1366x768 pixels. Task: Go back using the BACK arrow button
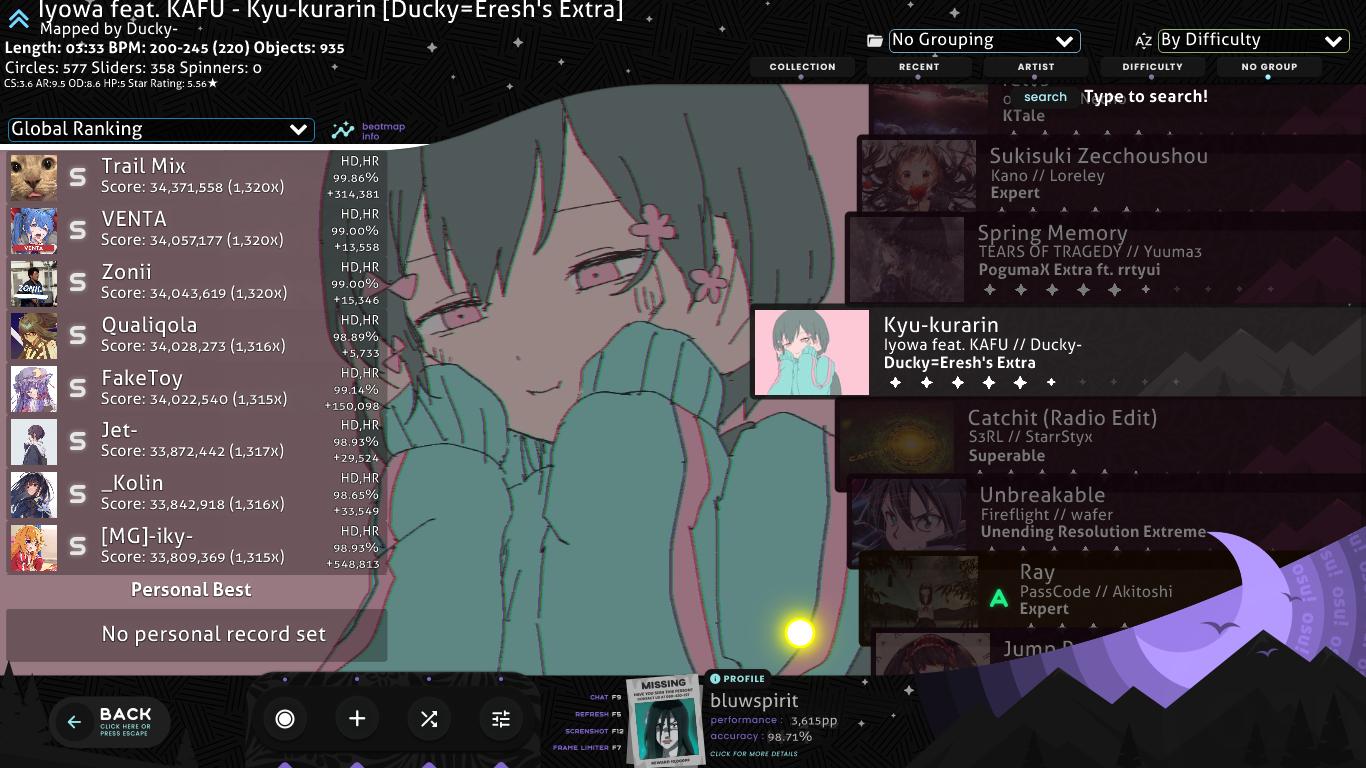point(110,721)
